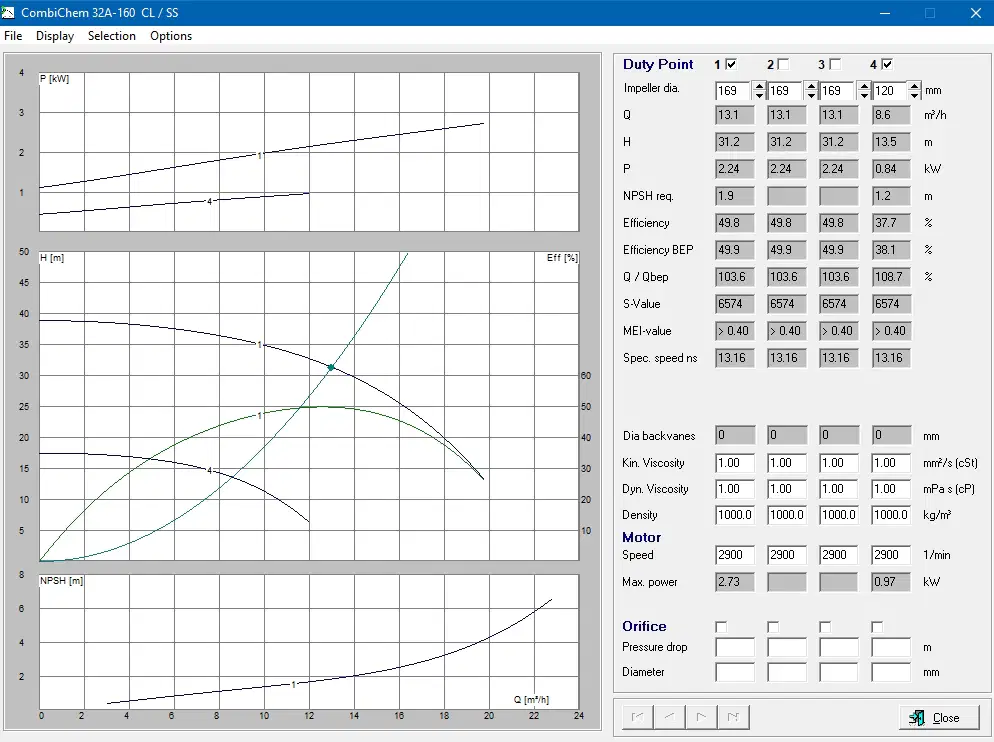Click Spec. speed ns value for duty point 4

891,358
